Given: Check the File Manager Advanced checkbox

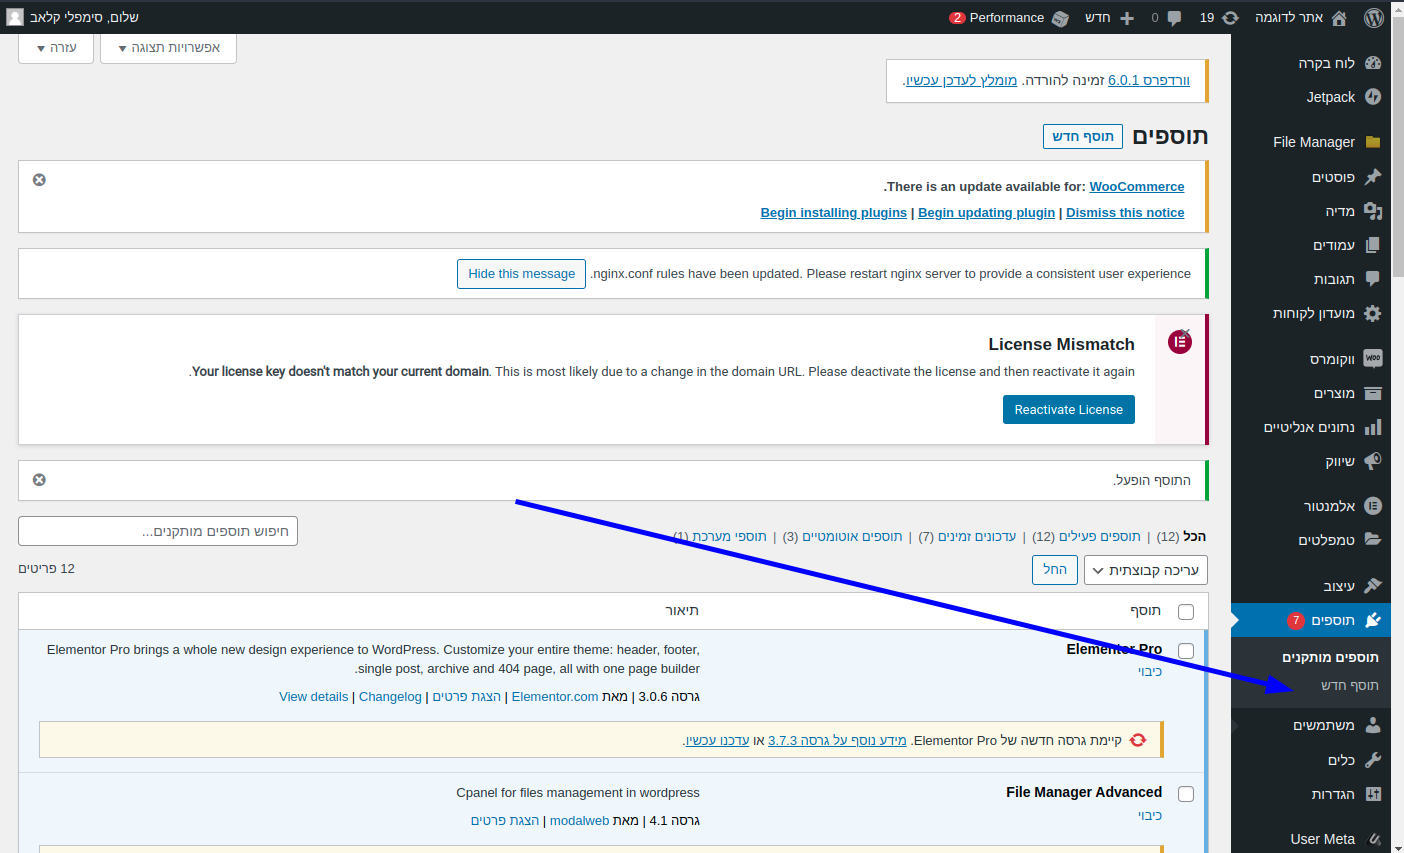Looking at the screenshot, I should pos(1186,794).
